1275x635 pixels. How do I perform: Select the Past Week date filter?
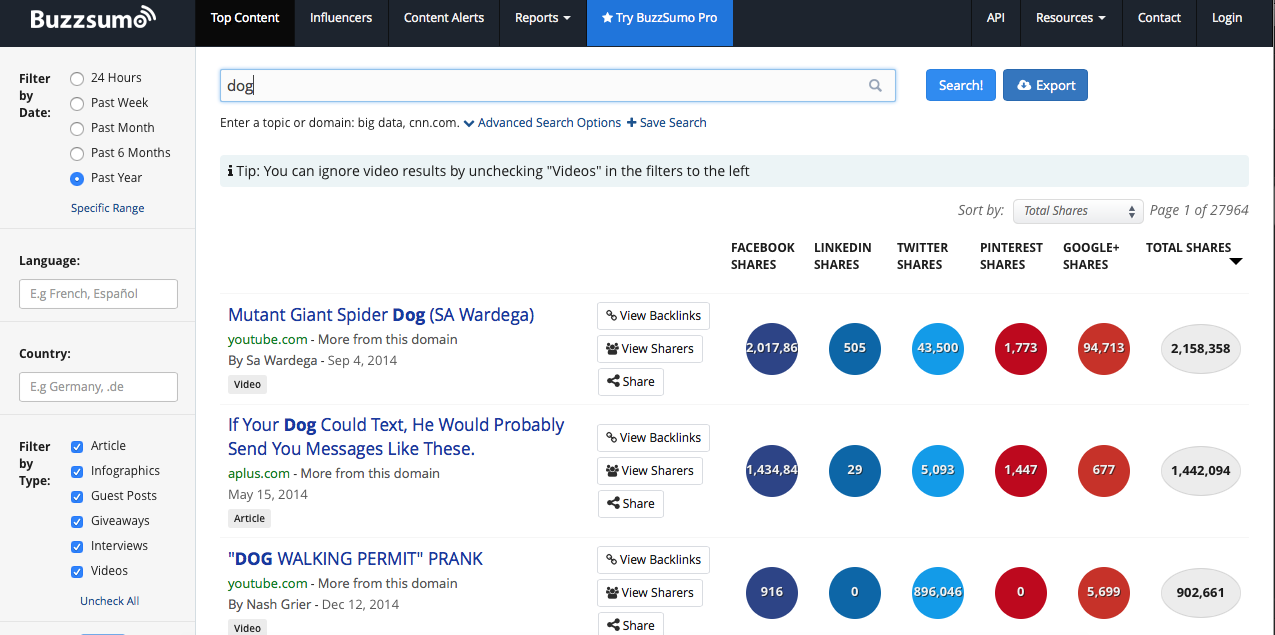(x=77, y=104)
